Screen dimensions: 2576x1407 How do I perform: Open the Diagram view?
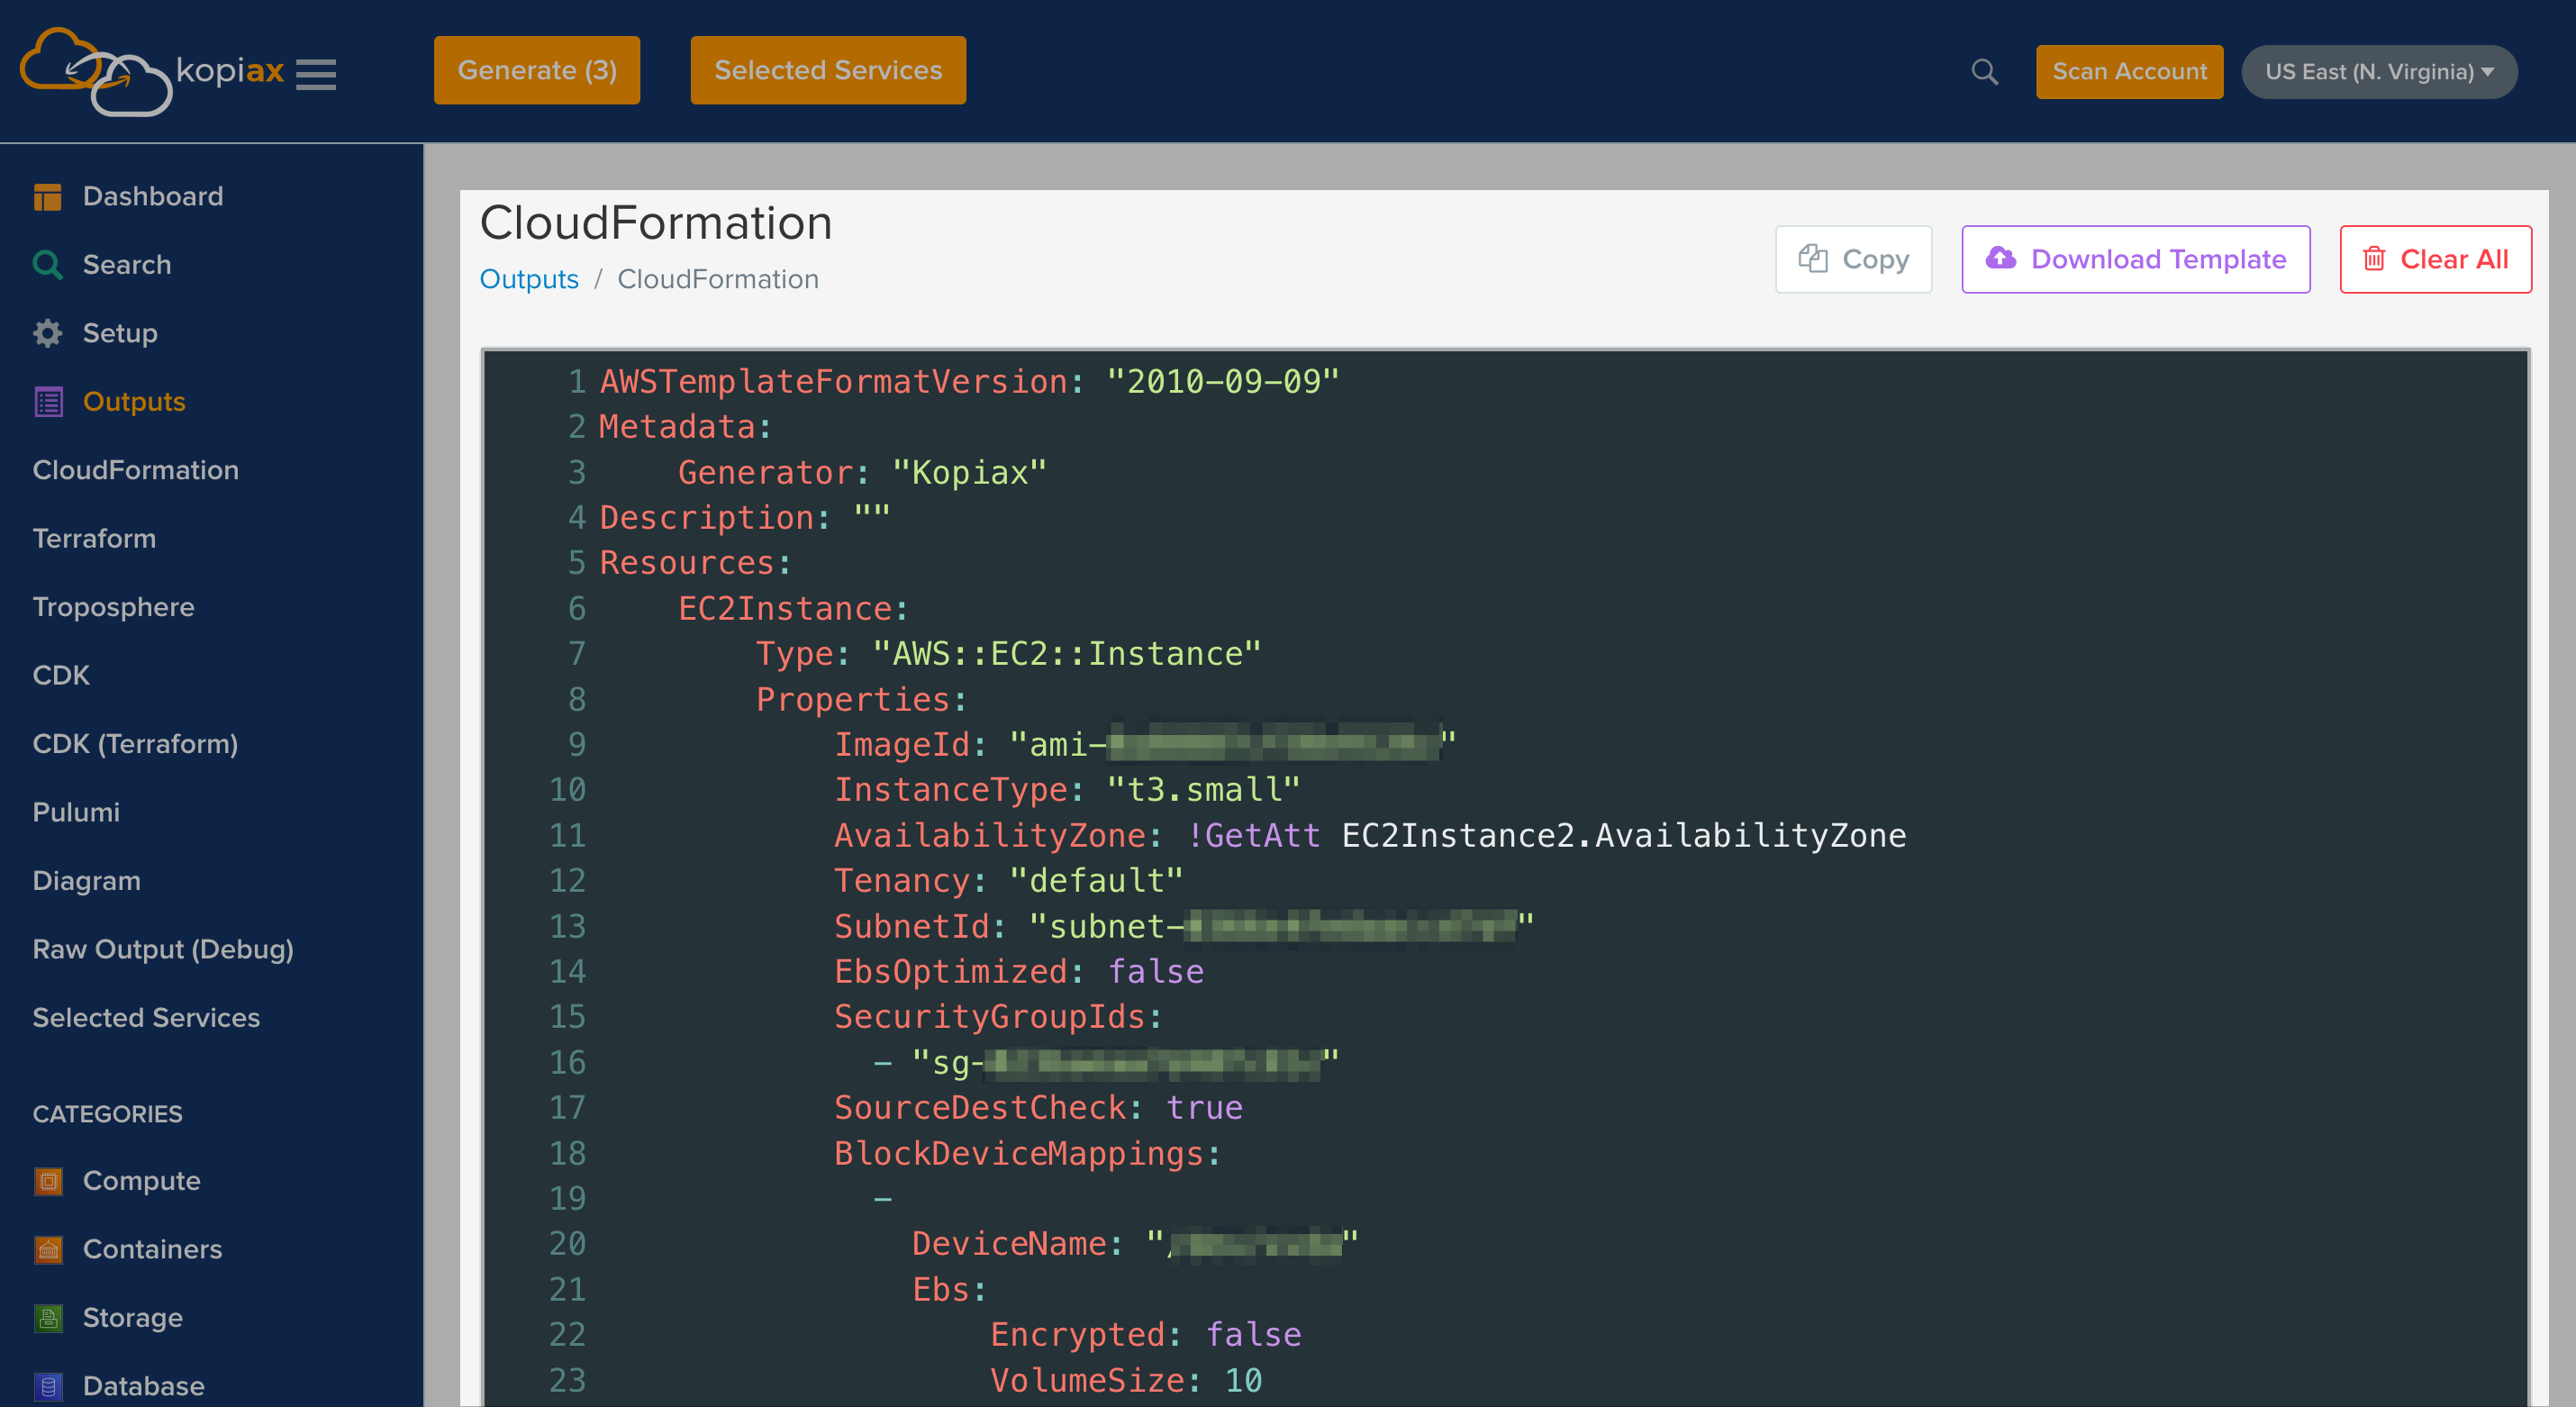86,881
